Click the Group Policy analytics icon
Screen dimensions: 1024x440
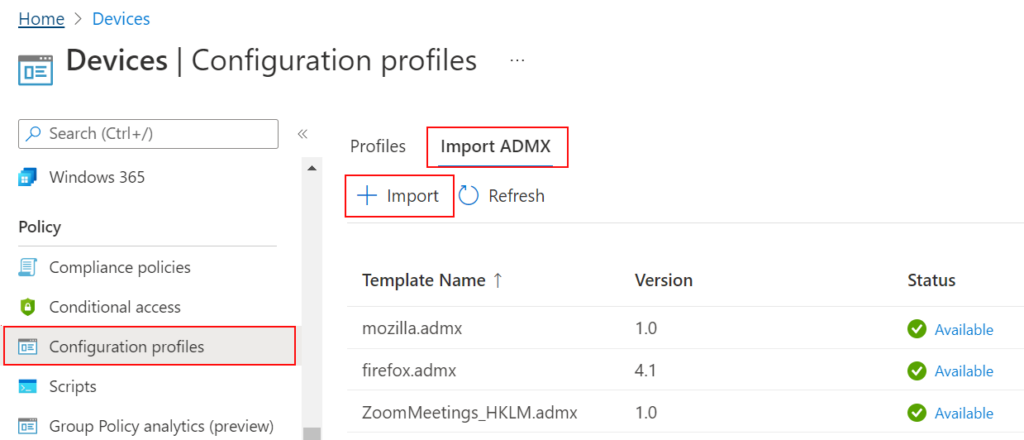point(27,426)
